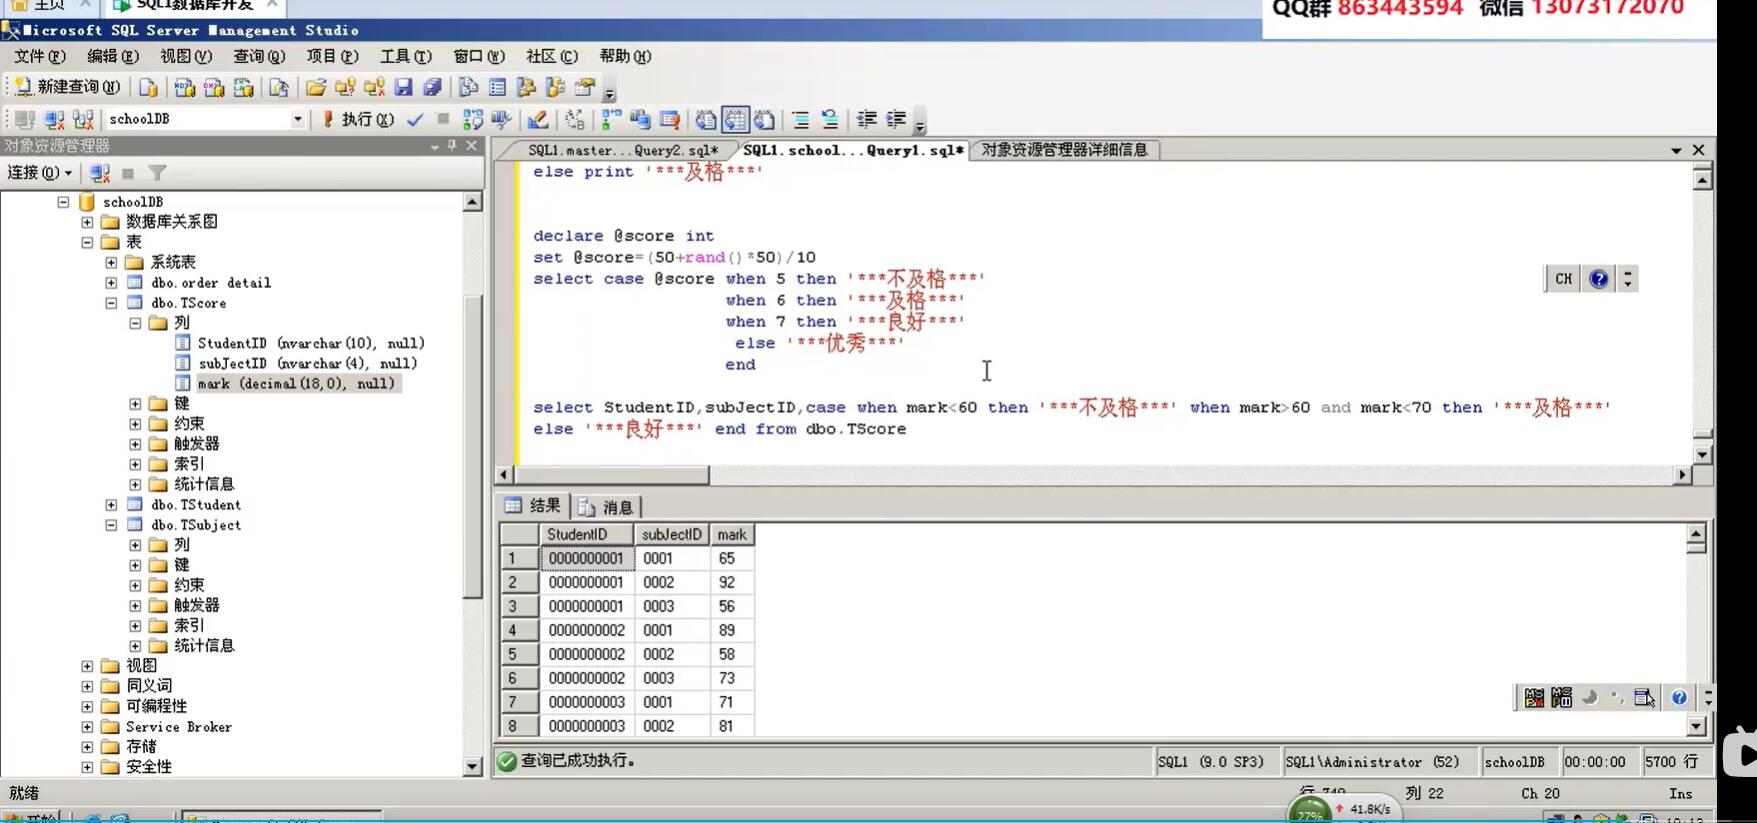Toggle include client statistics
1757x823 pixels.
pos(640,119)
